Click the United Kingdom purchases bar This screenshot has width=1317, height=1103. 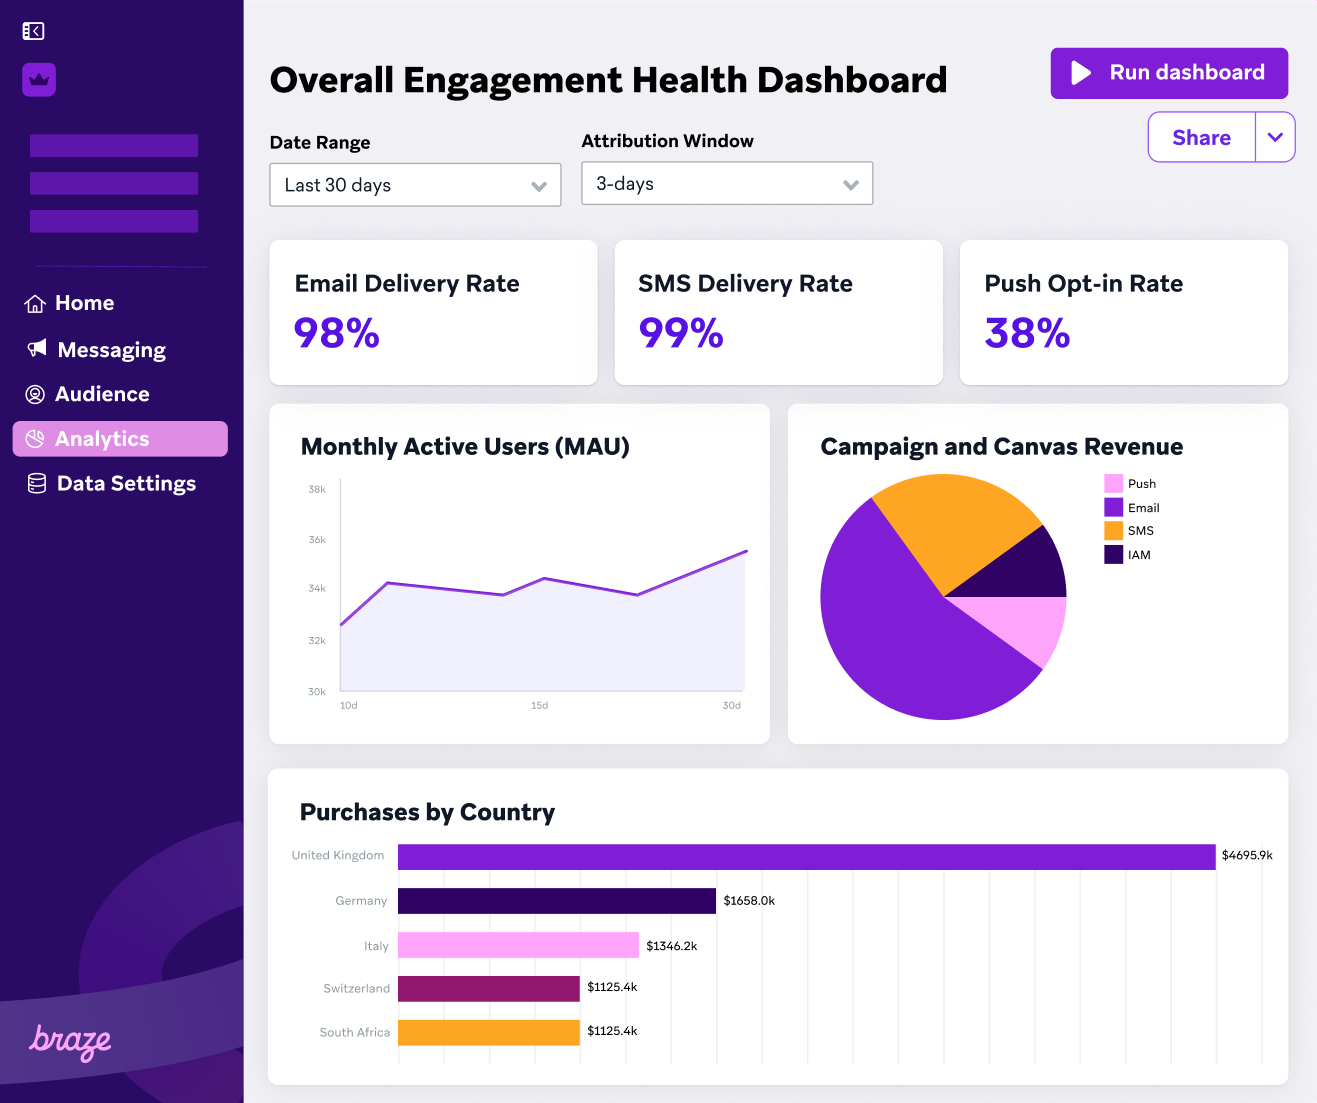coord(807,857)
